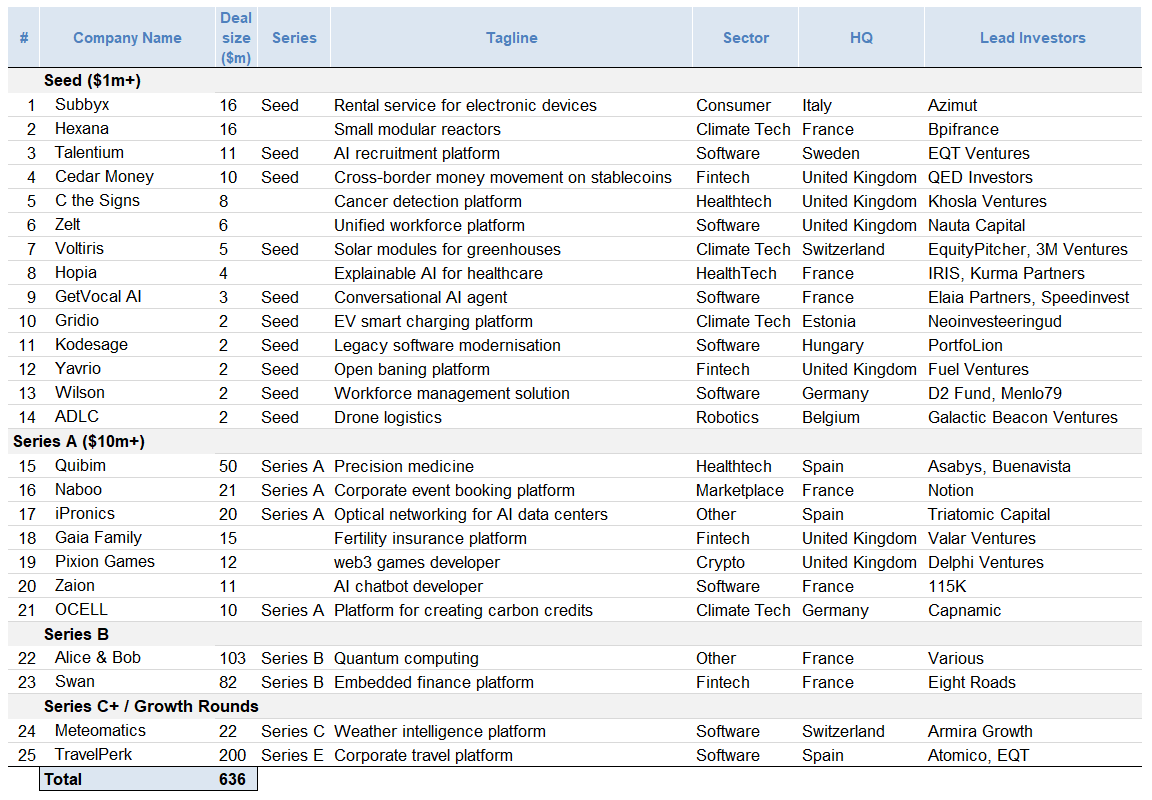Click the Meteomatics company name

(x=101, y=731)
